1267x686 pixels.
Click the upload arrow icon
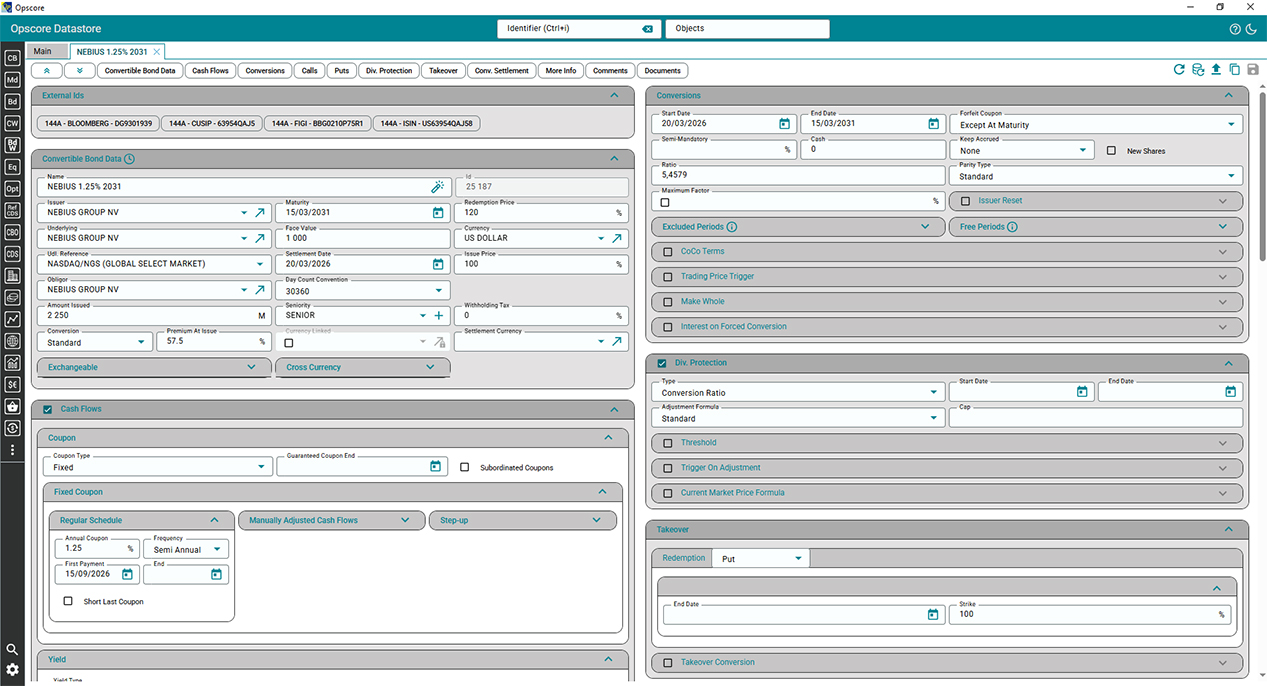click(1216, 70)
